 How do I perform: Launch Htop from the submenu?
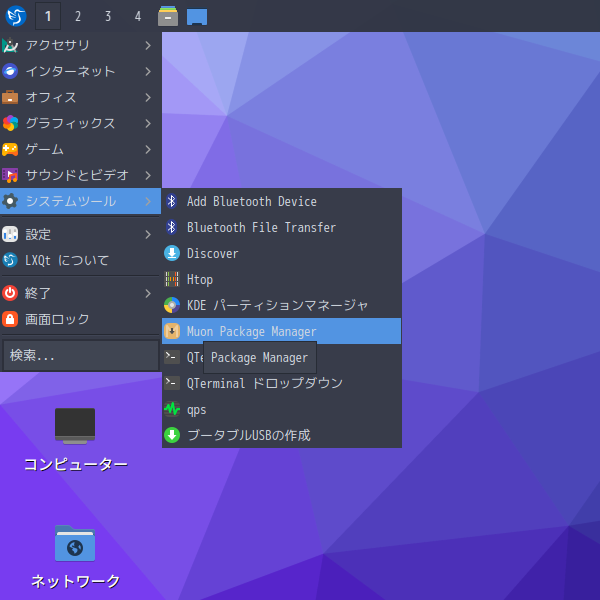[x=282, y=279]
